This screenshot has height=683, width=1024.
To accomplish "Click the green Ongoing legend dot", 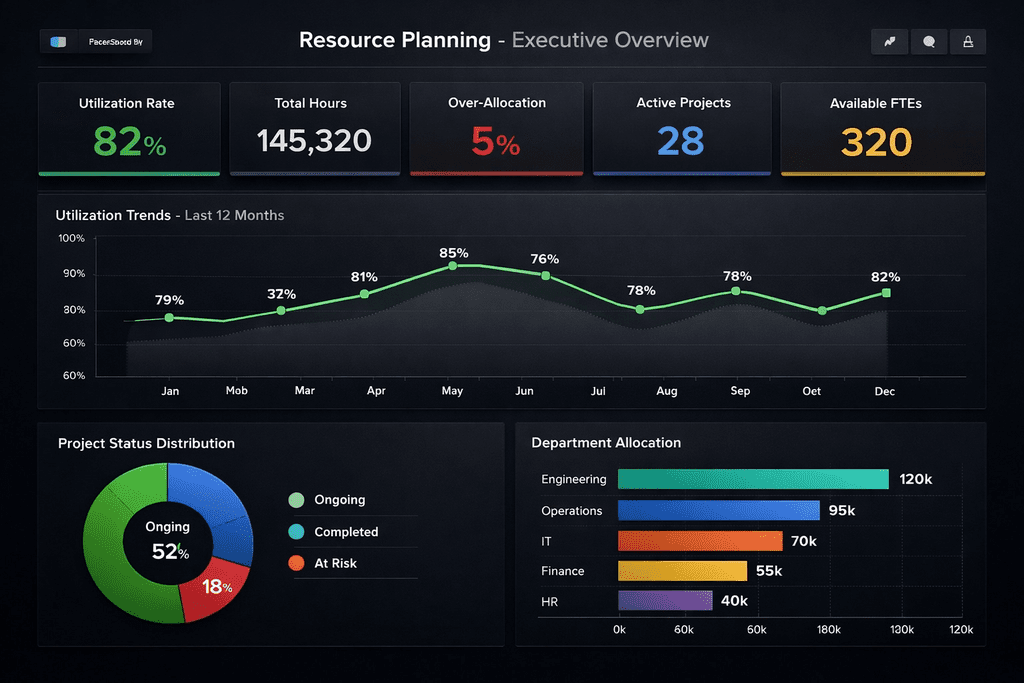I will coord(296,500).
